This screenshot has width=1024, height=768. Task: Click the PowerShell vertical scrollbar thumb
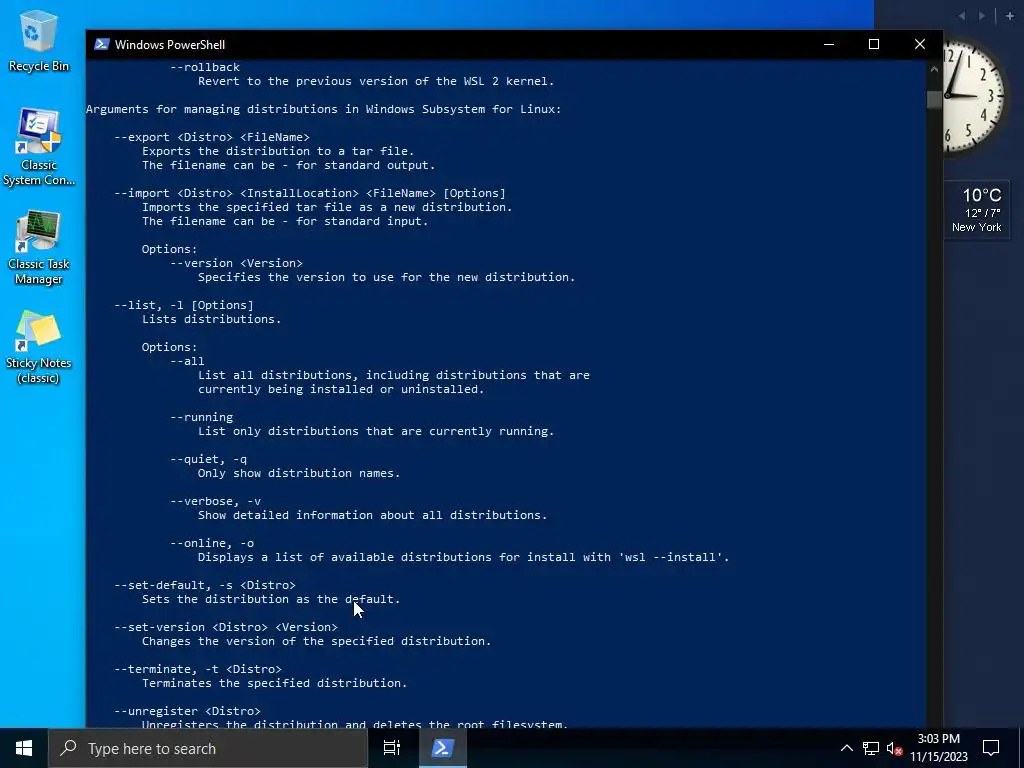934,99
